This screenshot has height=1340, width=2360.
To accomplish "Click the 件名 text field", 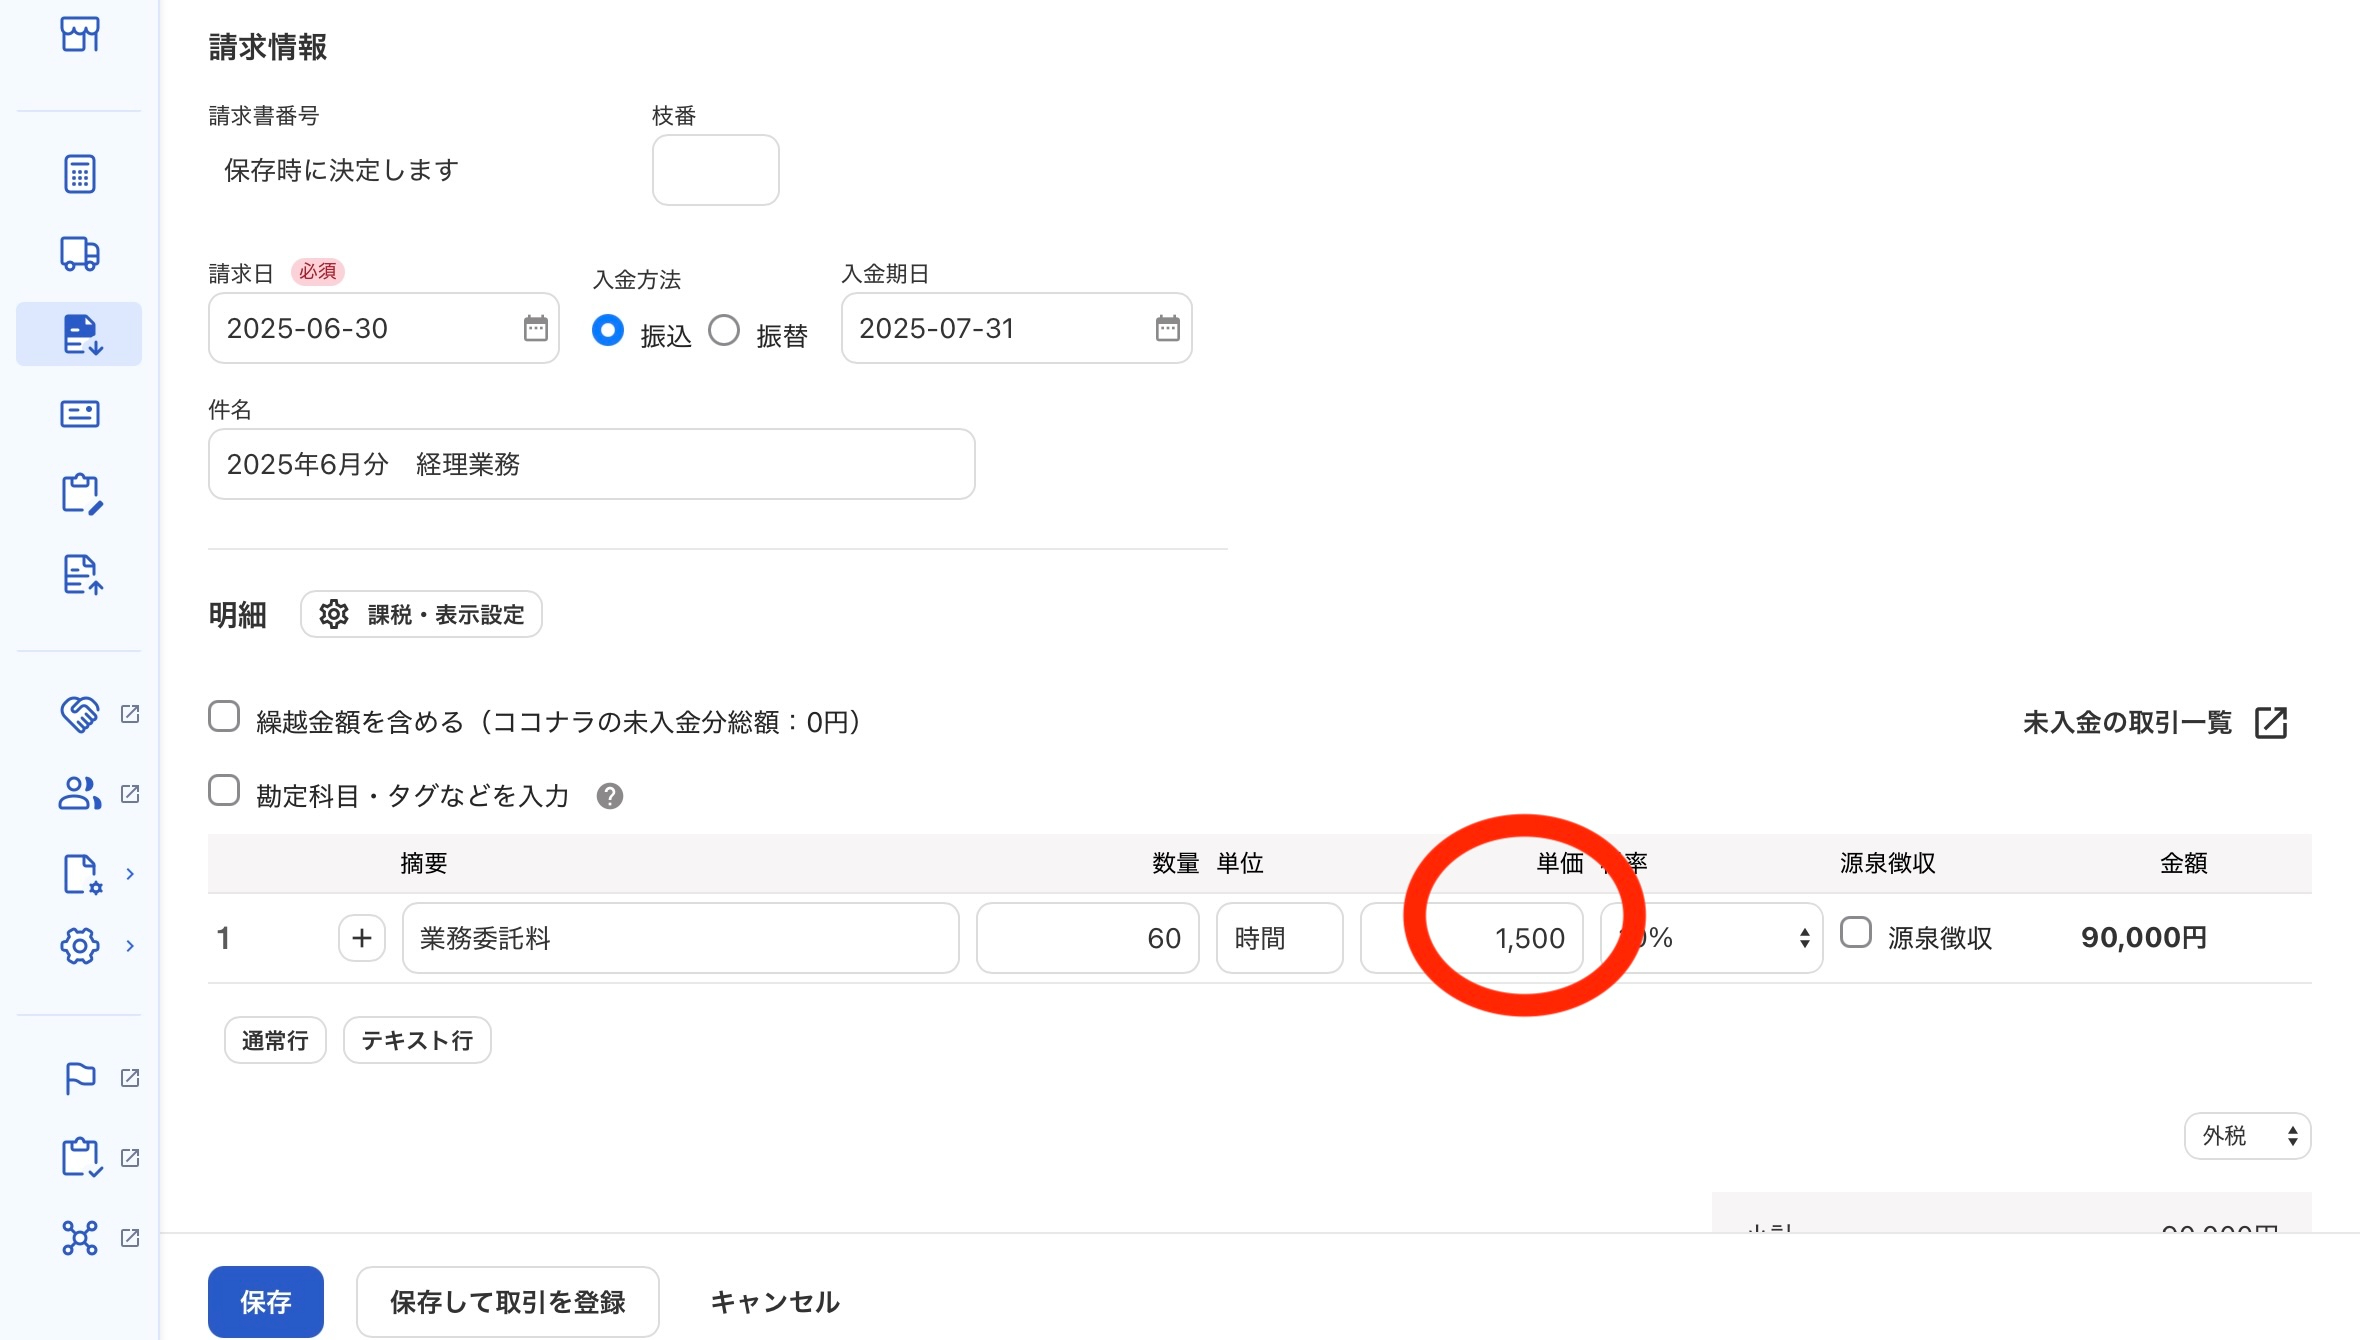I will [x=591, y=464].
